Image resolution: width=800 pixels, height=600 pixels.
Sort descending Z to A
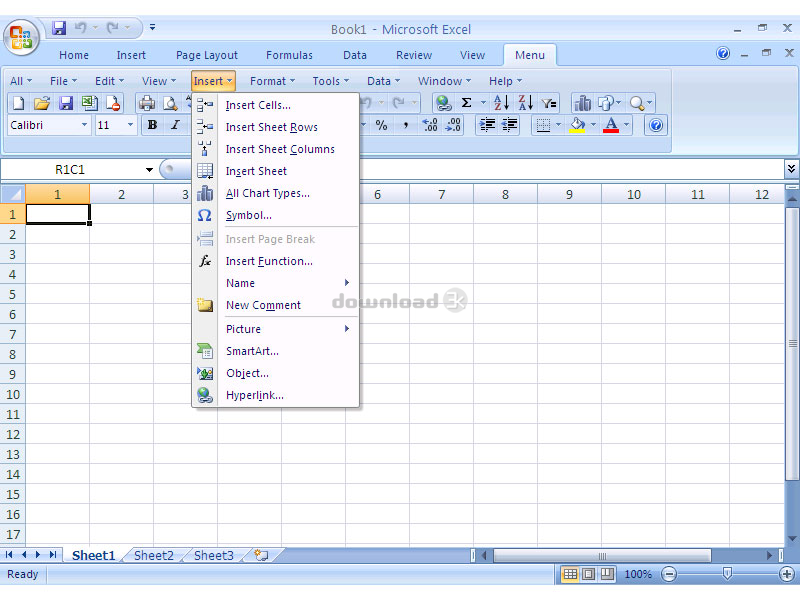pyautogui.click(x=526, y=103)
